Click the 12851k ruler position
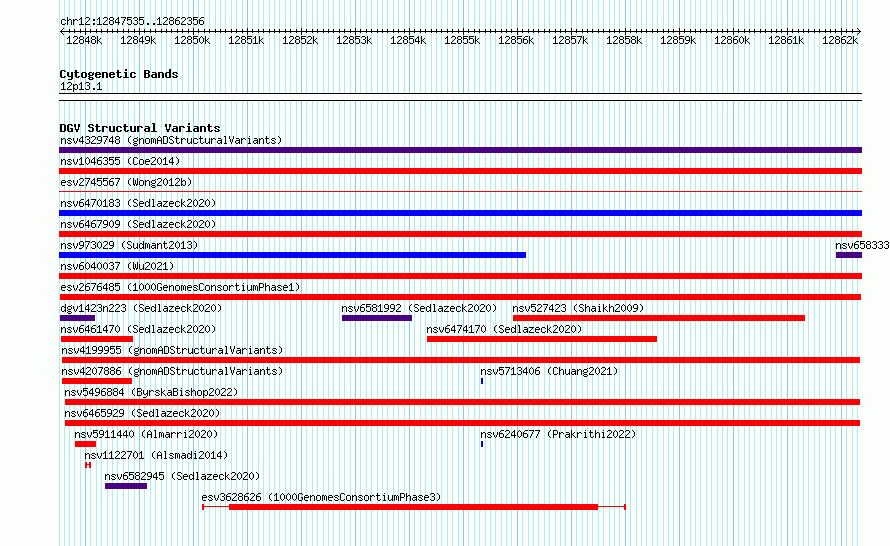Viewport: 890px width, 546px height. click(x=246, y=40)
